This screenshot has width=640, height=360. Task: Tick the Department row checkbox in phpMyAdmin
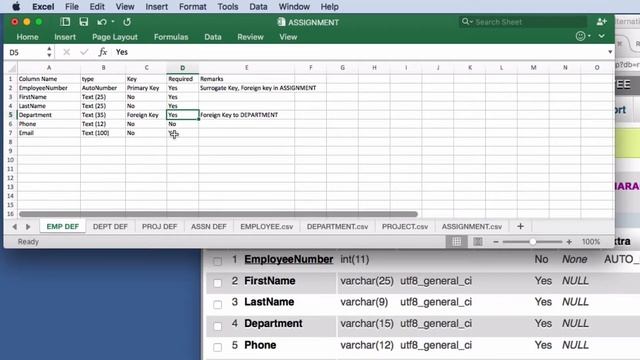pyautogui.click(x=218, y=326)
